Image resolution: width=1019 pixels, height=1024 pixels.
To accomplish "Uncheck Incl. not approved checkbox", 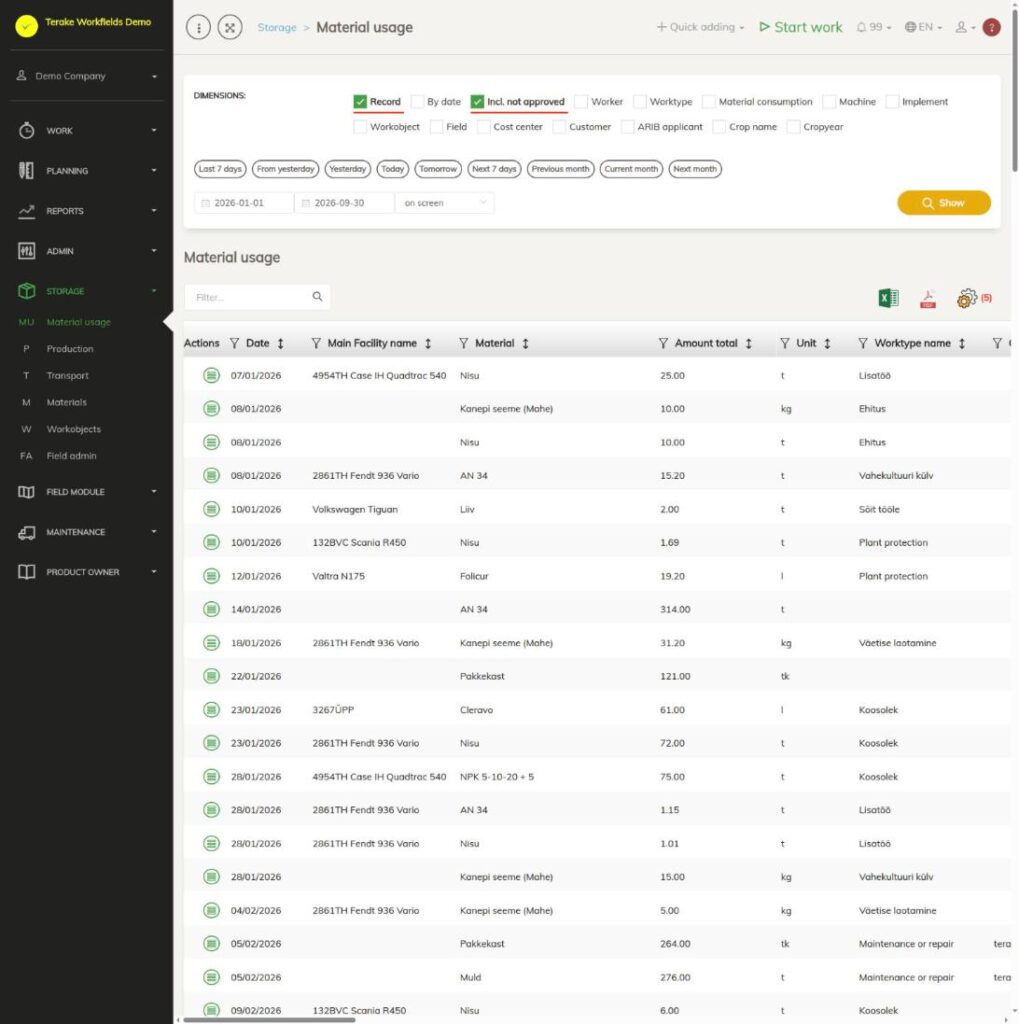I will (477, 102).
